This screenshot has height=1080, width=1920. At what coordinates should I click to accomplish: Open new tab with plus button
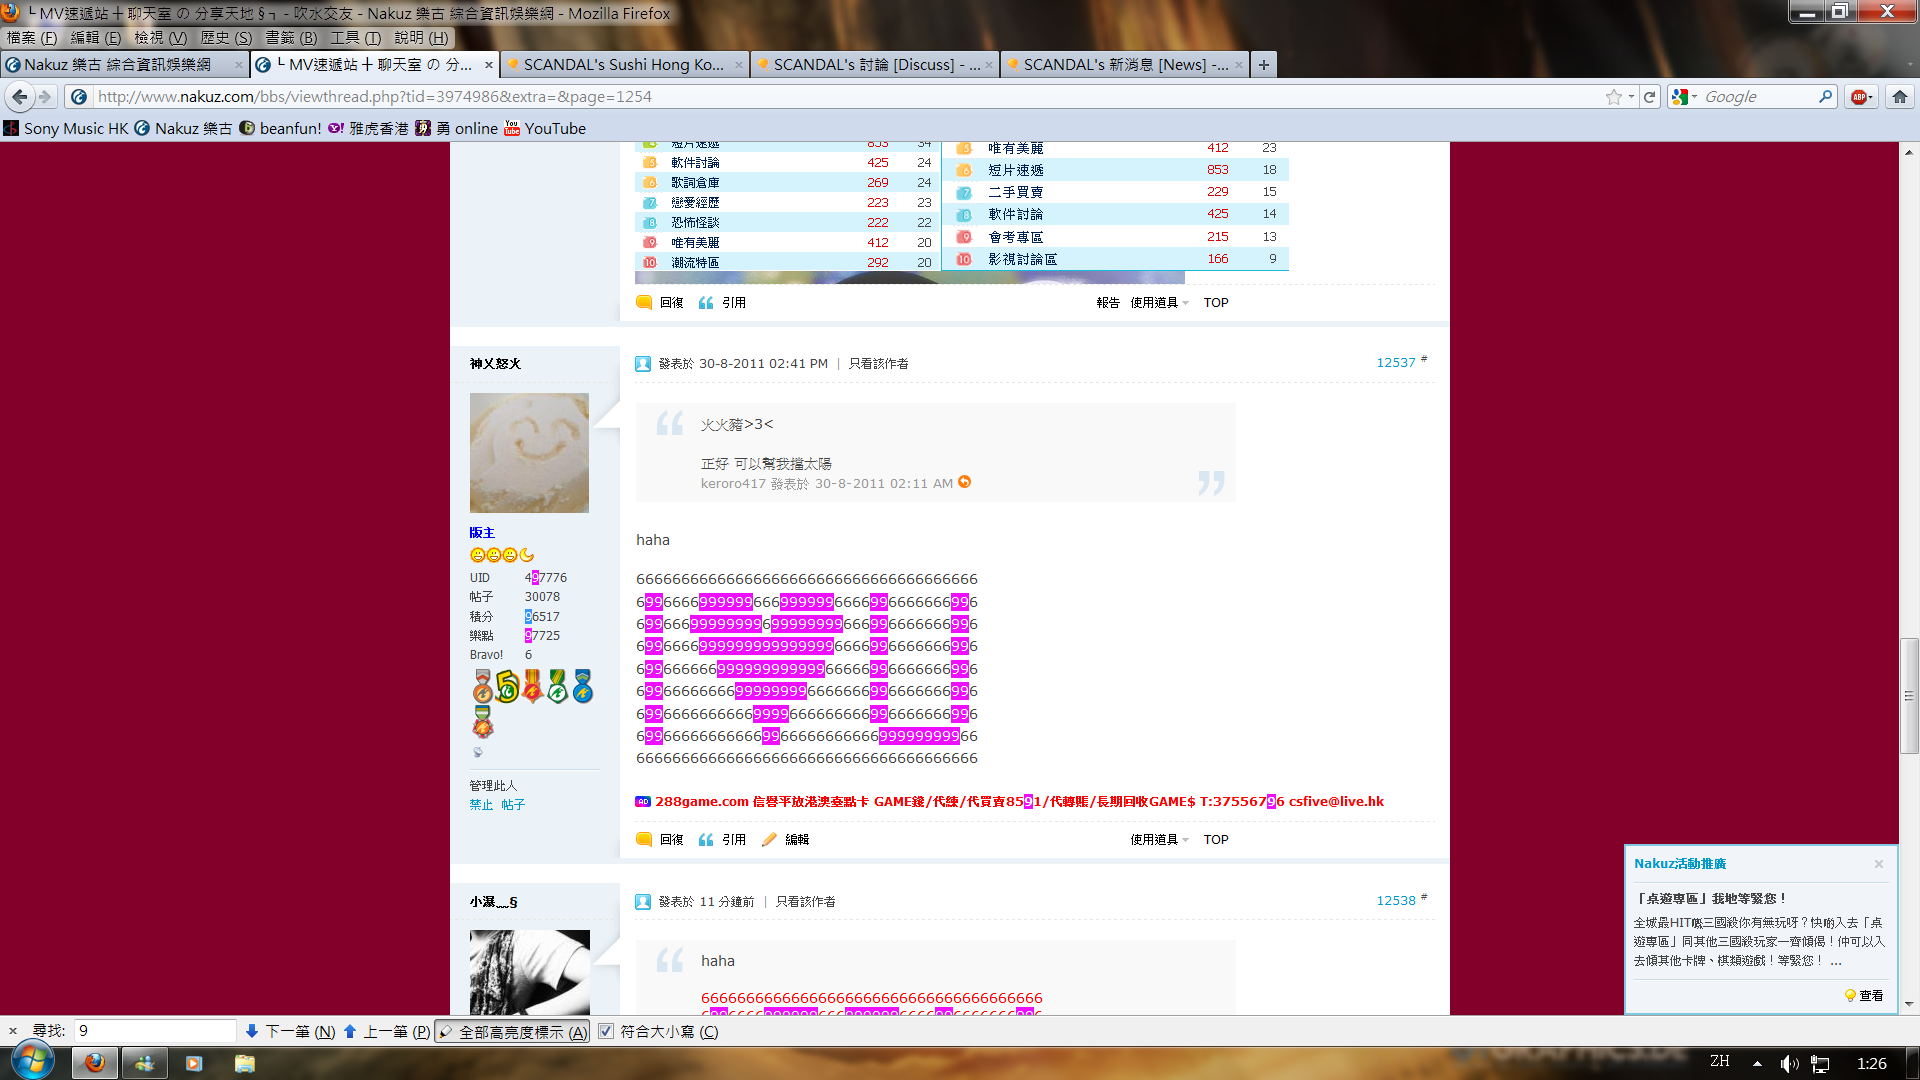1264,65
